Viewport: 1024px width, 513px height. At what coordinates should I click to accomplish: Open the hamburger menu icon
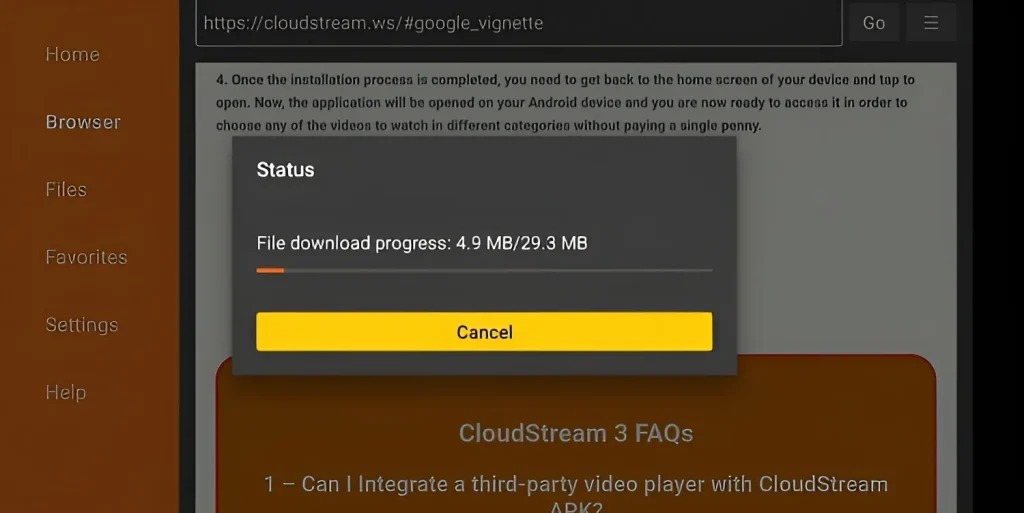tap(931, 23)
